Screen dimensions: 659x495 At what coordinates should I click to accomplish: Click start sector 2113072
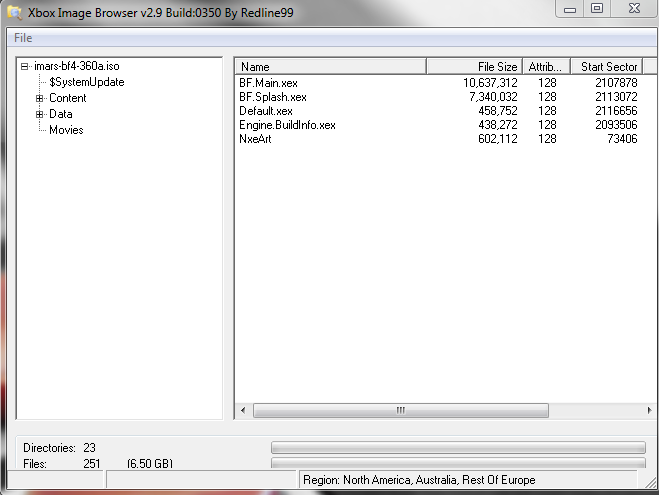coord(616,97)
